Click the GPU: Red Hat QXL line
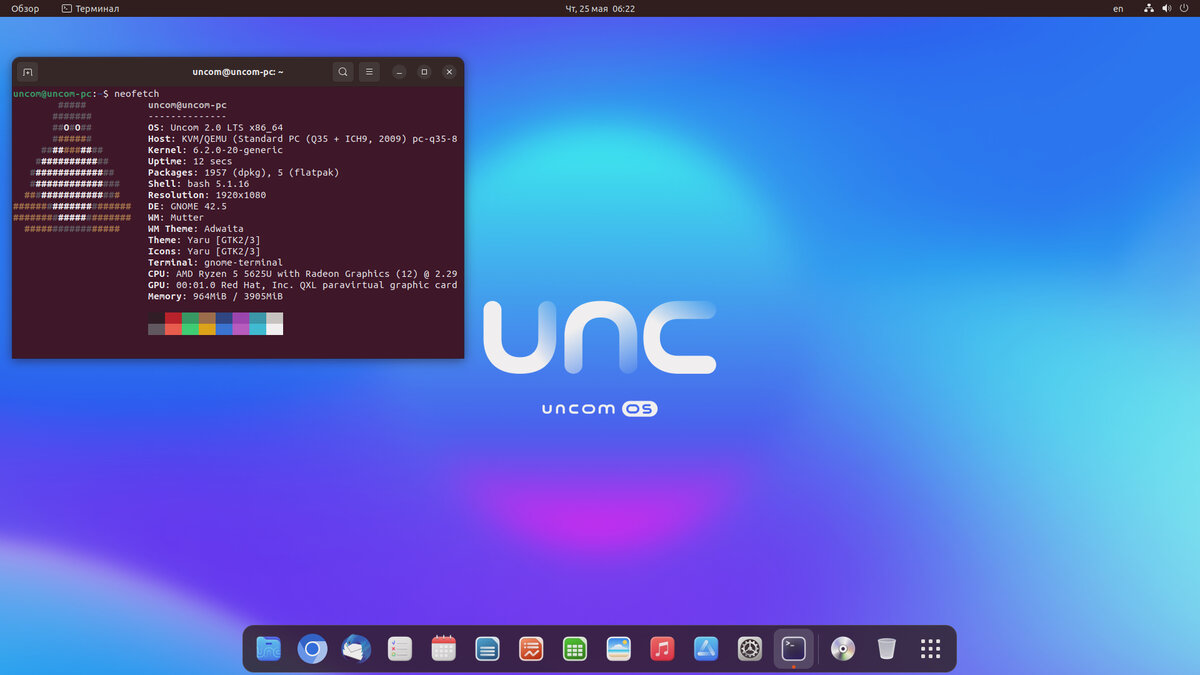1200x675 pixels. coord(303,285)
